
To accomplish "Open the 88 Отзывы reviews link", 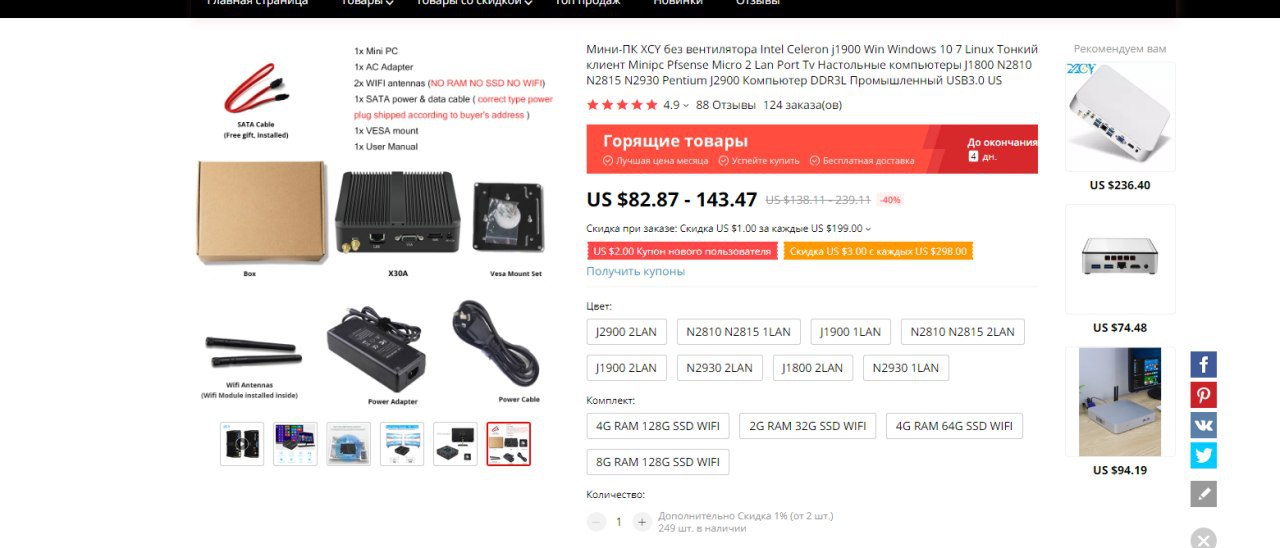I will click(725, 105).
